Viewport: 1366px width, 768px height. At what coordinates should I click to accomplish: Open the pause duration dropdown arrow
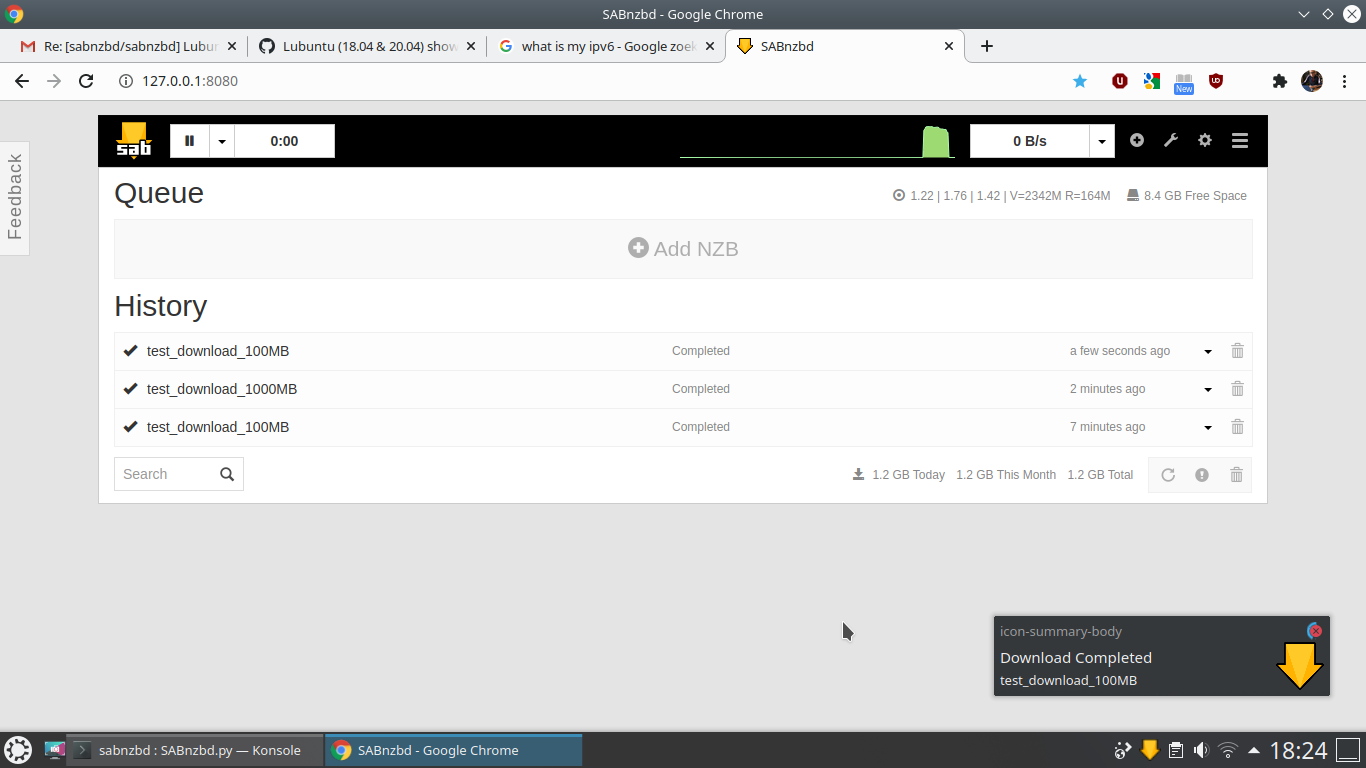[221, 140]
